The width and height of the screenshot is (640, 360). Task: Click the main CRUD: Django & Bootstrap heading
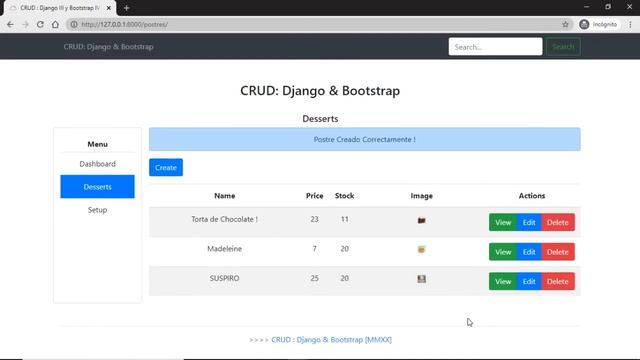coord(320,91)
